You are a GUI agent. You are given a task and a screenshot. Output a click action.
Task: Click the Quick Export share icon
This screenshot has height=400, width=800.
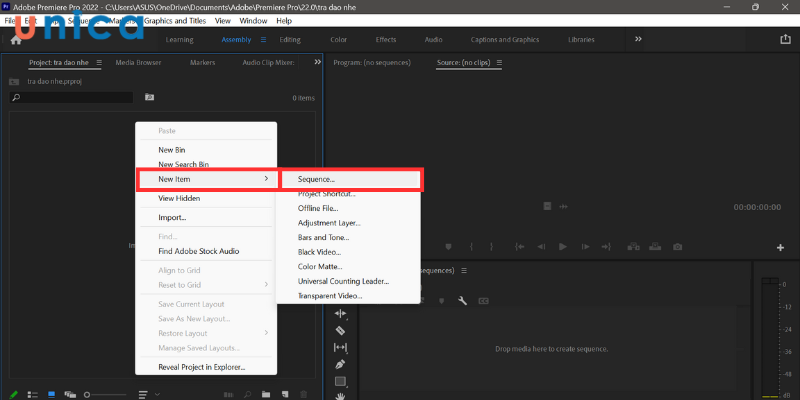785,39
